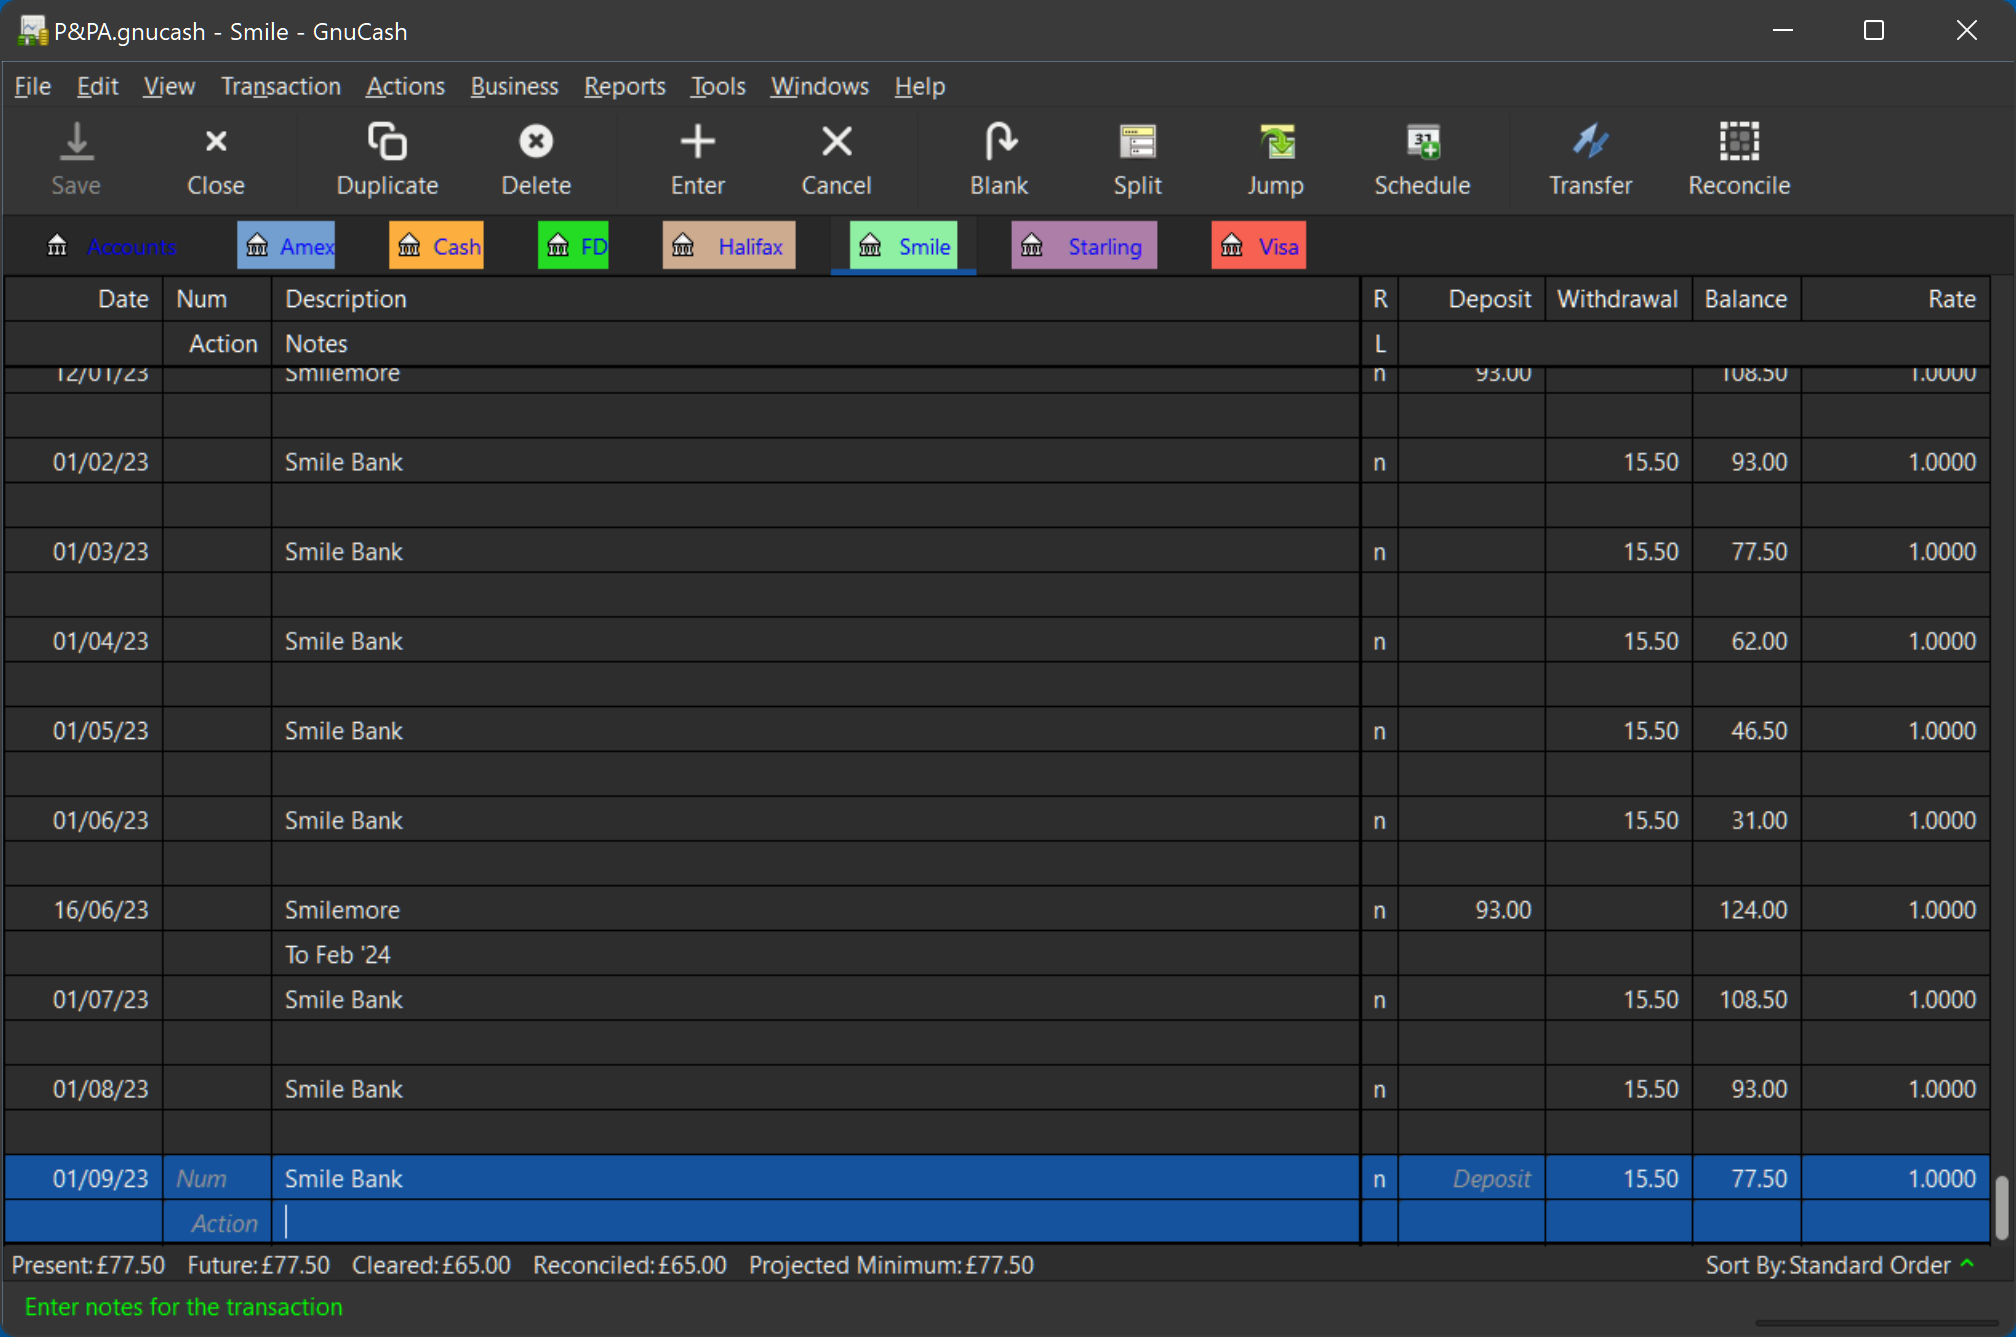Screen dimensions: 2016x1337
Task: Duplicate the current transaction
Action: coord(387,142)
